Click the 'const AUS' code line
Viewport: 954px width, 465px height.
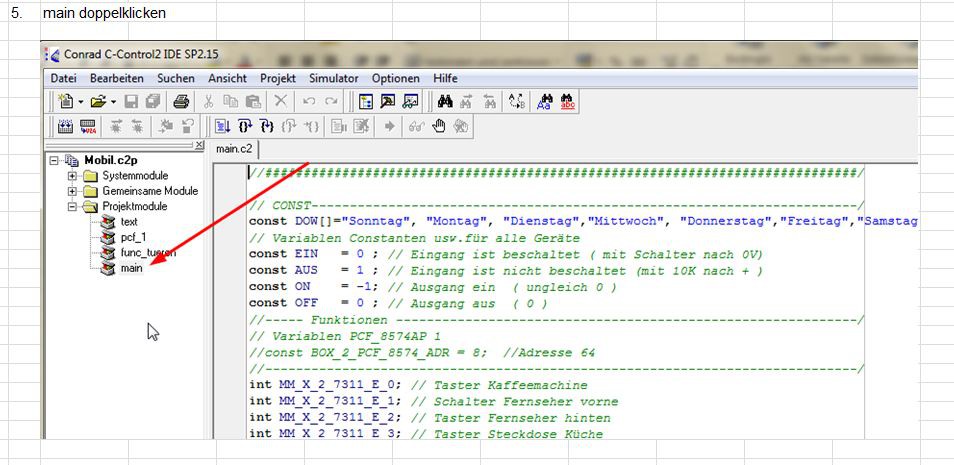[506, 270]
